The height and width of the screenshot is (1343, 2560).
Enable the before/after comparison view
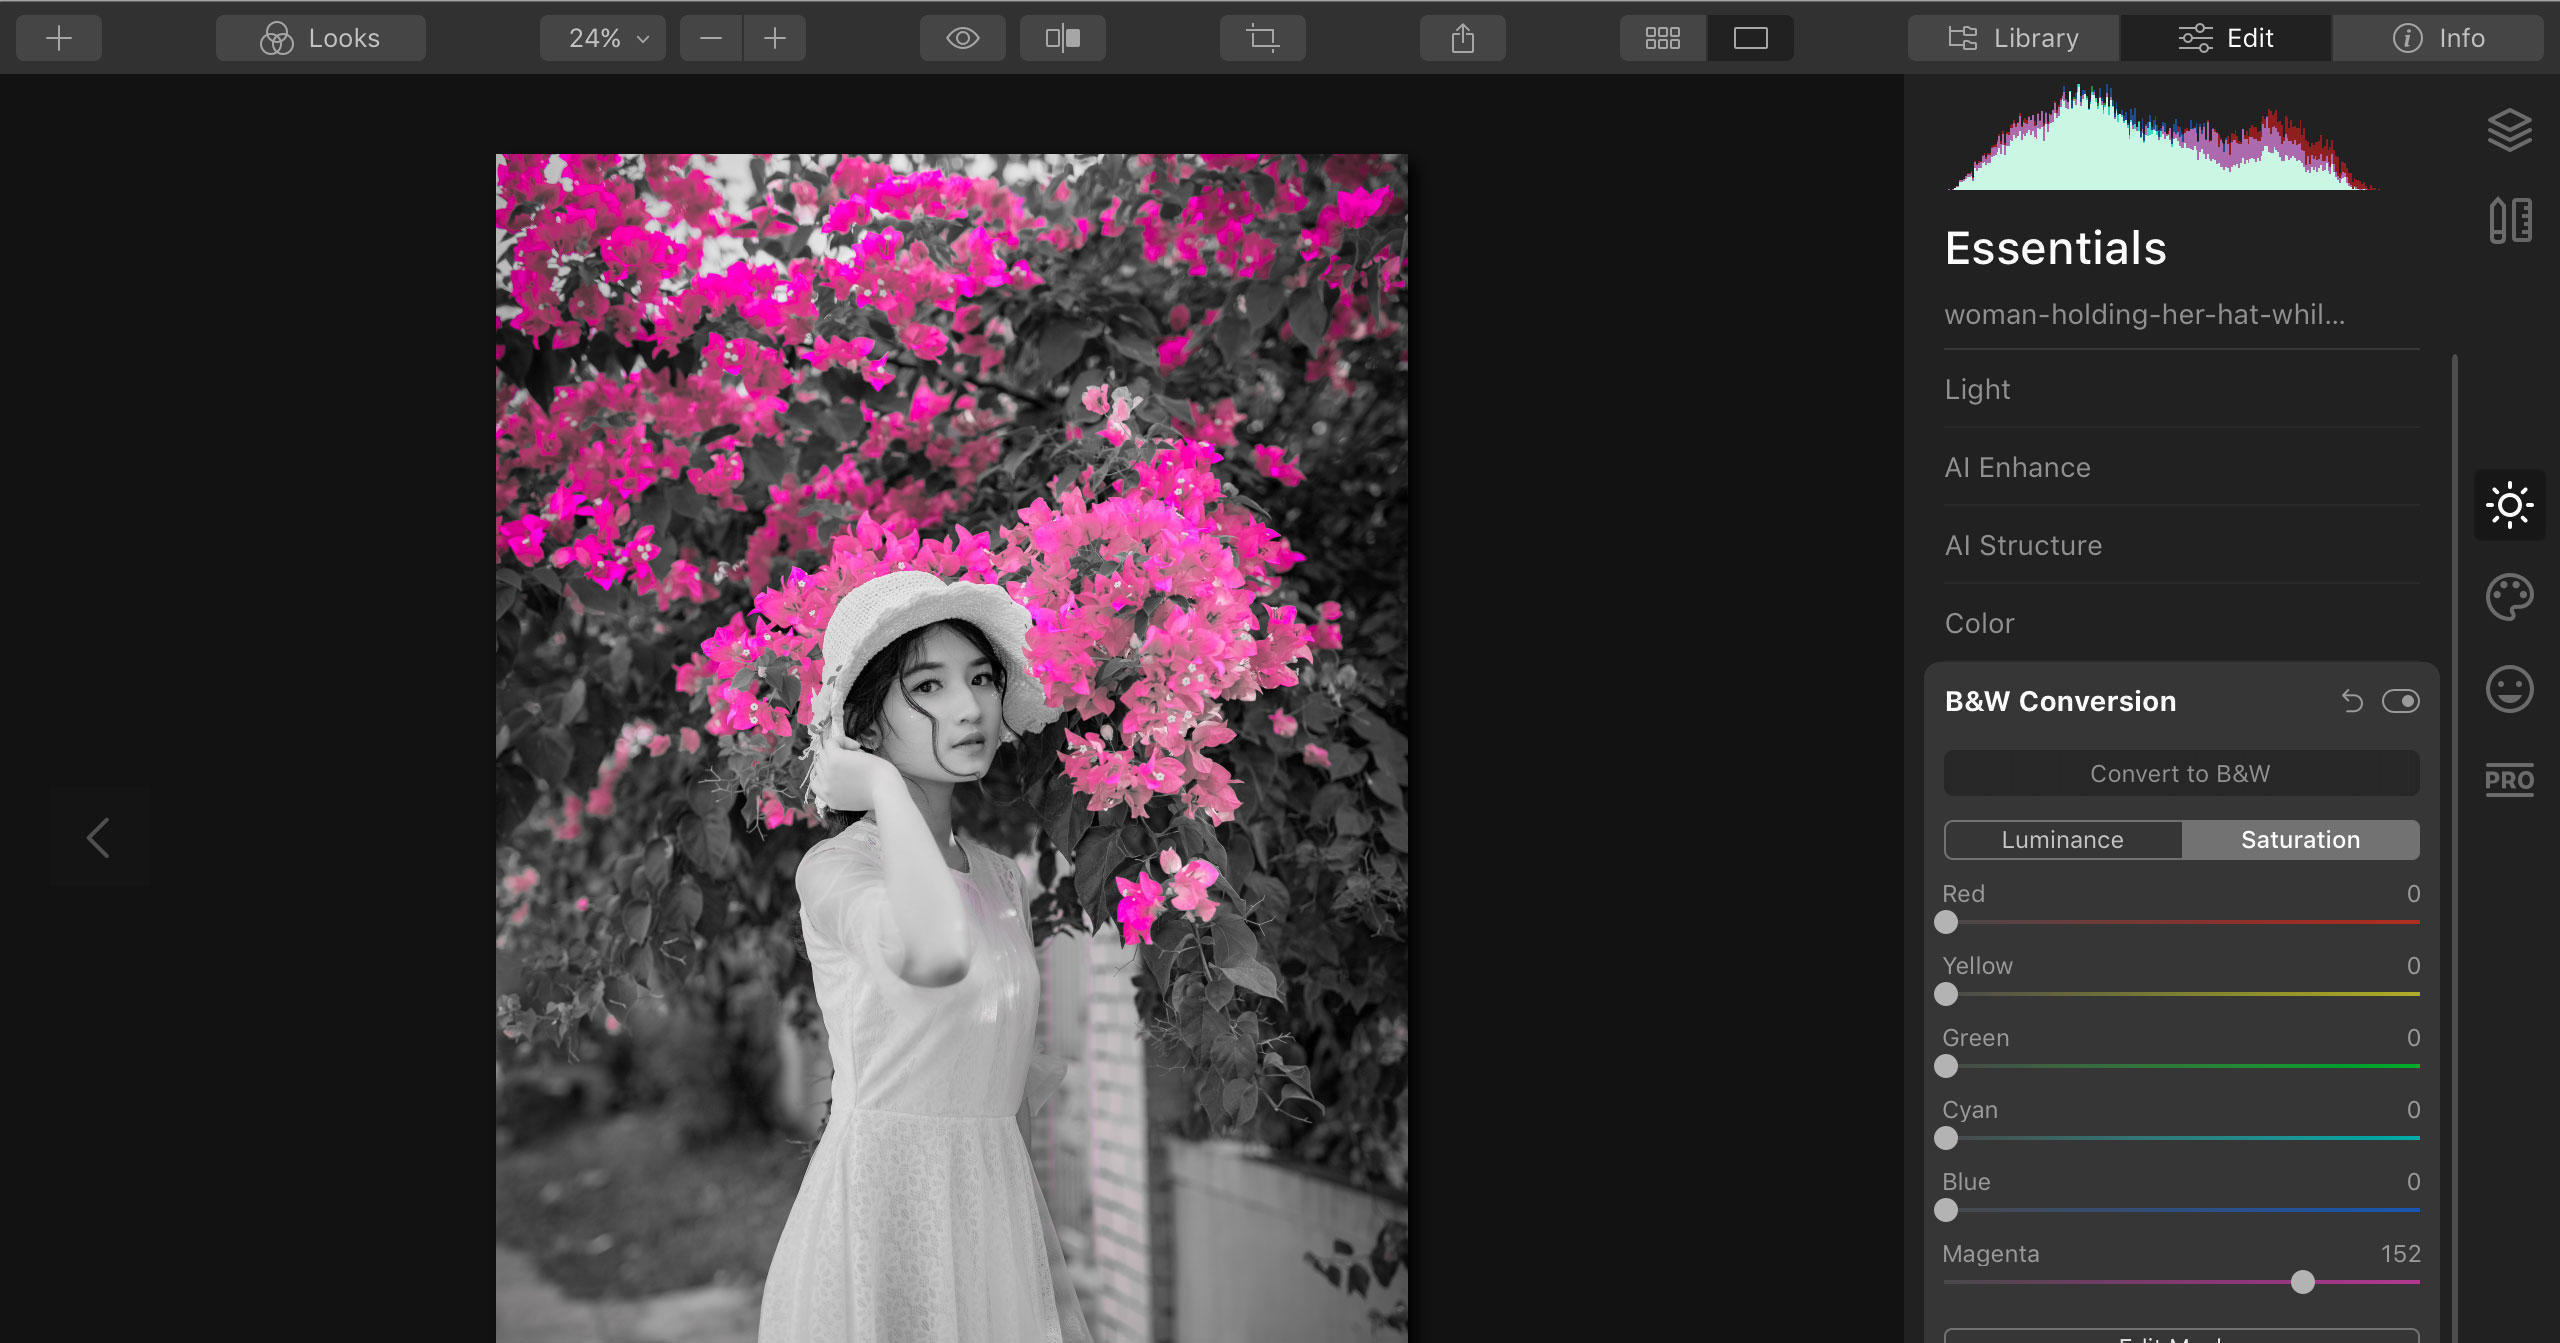(x=1062, y=38)
